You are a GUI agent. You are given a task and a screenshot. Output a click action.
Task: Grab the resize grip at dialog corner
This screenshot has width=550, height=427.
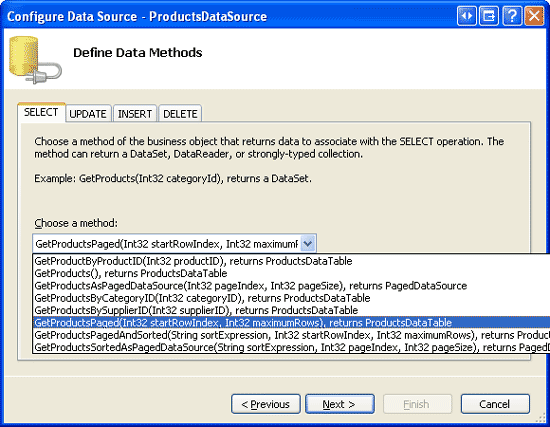click(542, 417)
